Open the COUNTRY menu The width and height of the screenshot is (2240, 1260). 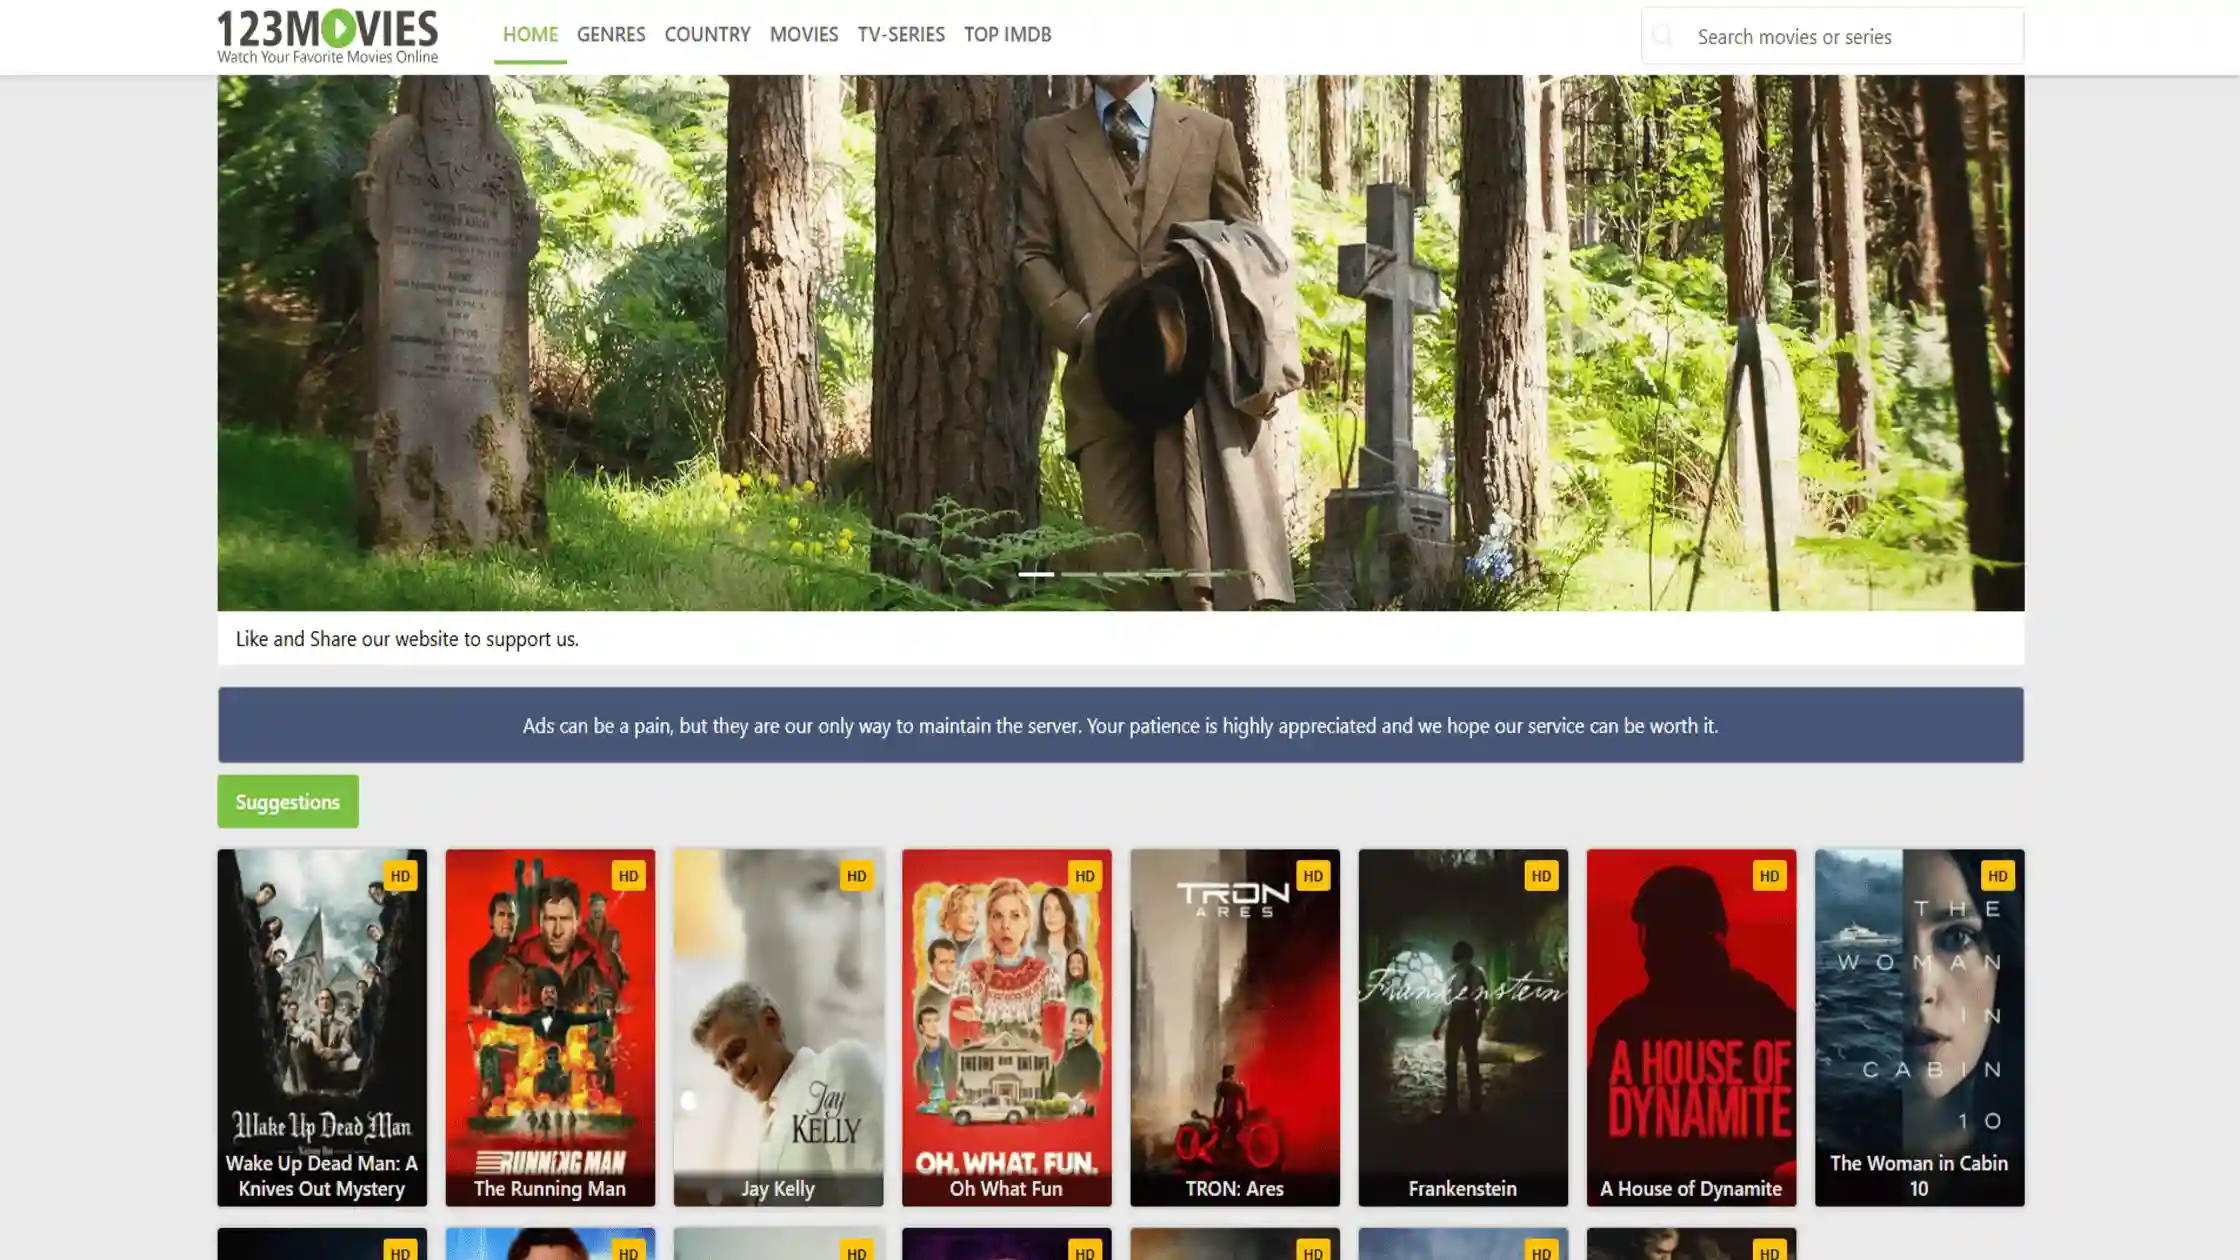(707, 34)
